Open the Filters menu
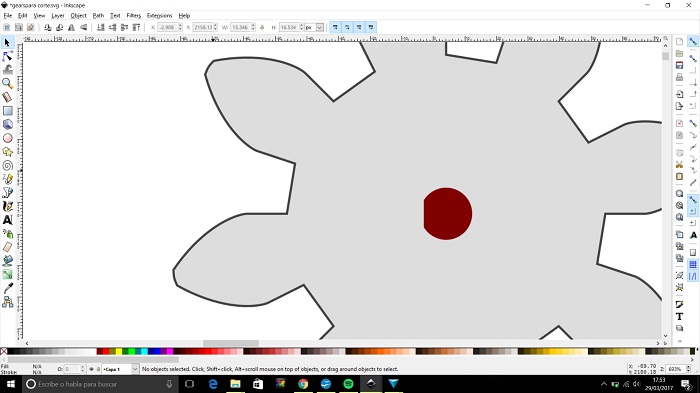This screenshot has width=700, height=393. (133, 16)
